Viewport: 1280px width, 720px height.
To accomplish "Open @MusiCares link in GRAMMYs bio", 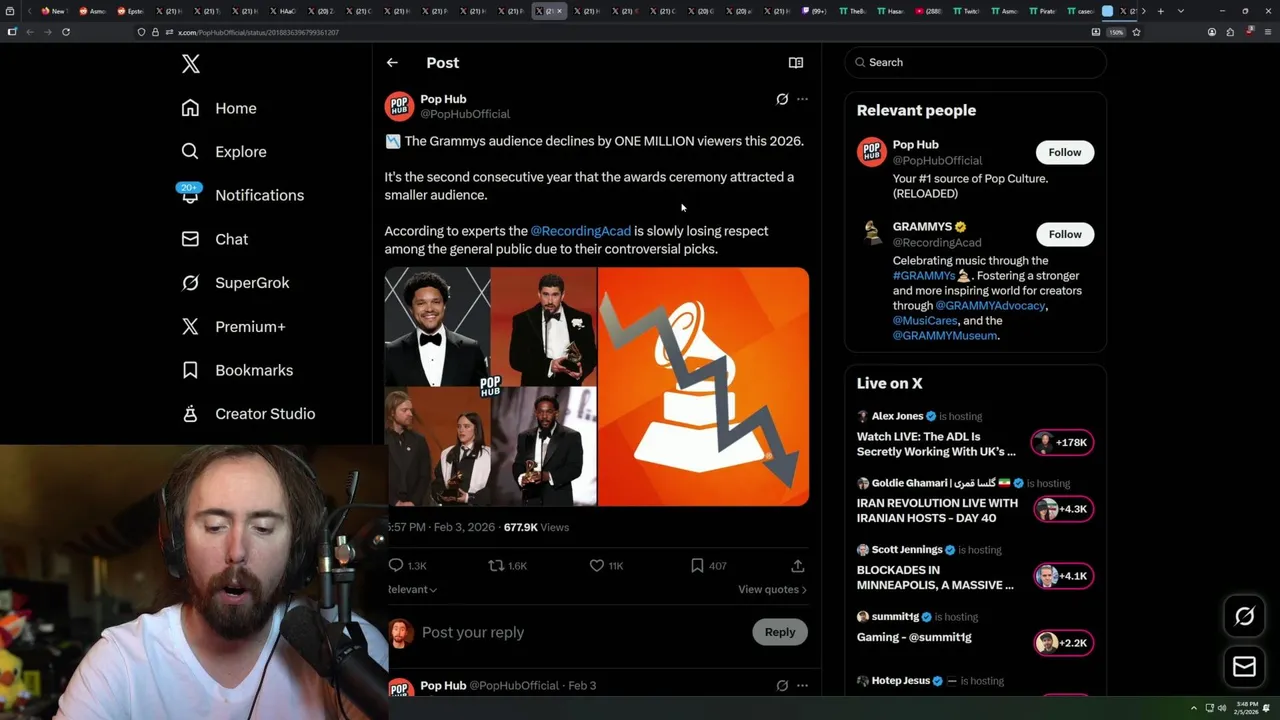I will tap(925, 321).
